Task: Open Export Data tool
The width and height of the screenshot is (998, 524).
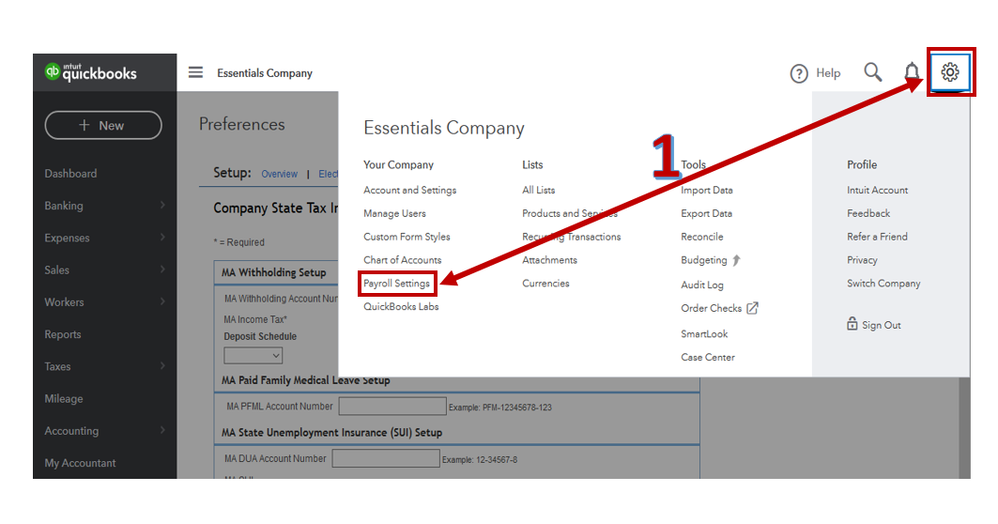Action: tap(706, 213)
